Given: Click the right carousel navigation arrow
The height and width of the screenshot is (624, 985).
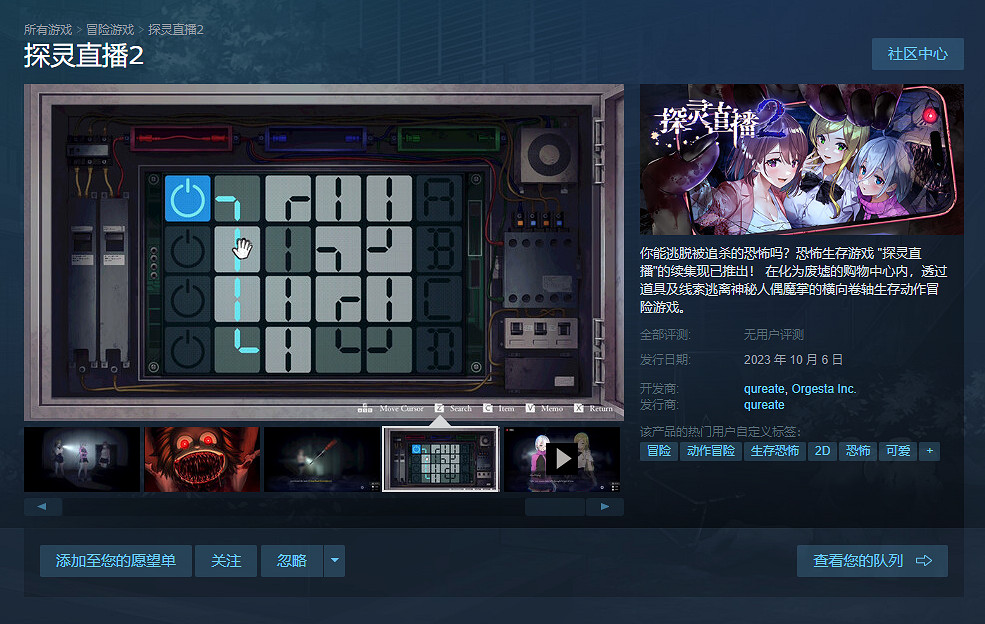Looking at the screenshot, I should tap(605, 507).
